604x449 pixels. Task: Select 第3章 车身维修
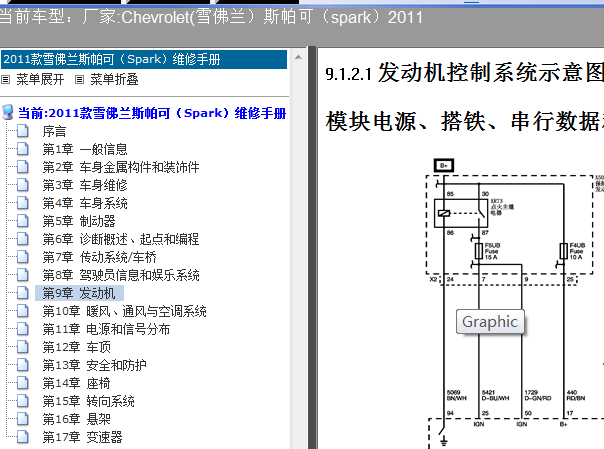pyautogui.click(x=85, y=185)
